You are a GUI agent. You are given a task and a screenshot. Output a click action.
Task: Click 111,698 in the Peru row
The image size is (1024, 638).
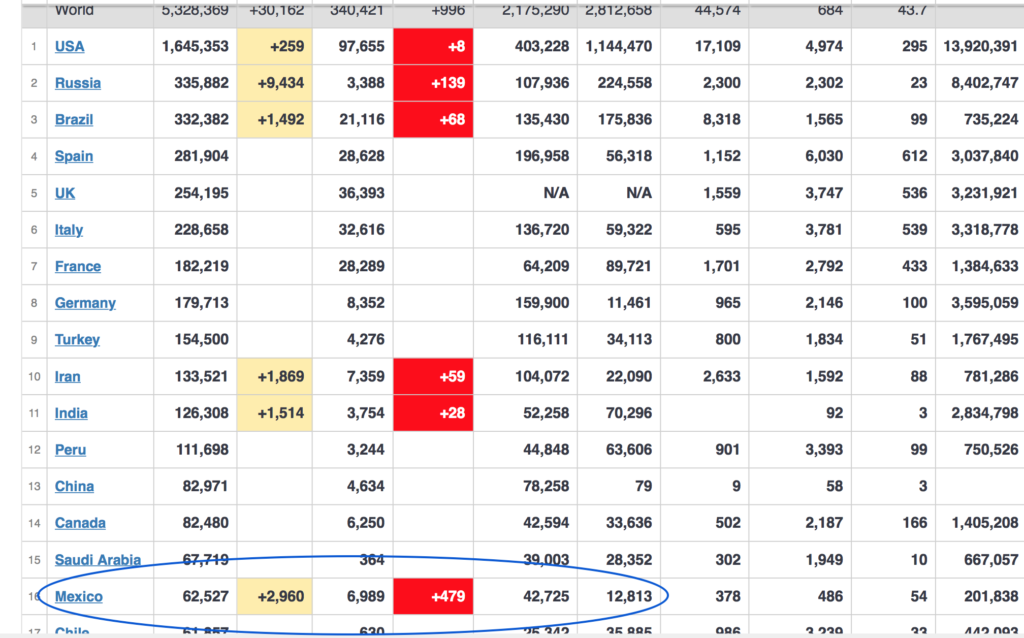tap(202, 450)
